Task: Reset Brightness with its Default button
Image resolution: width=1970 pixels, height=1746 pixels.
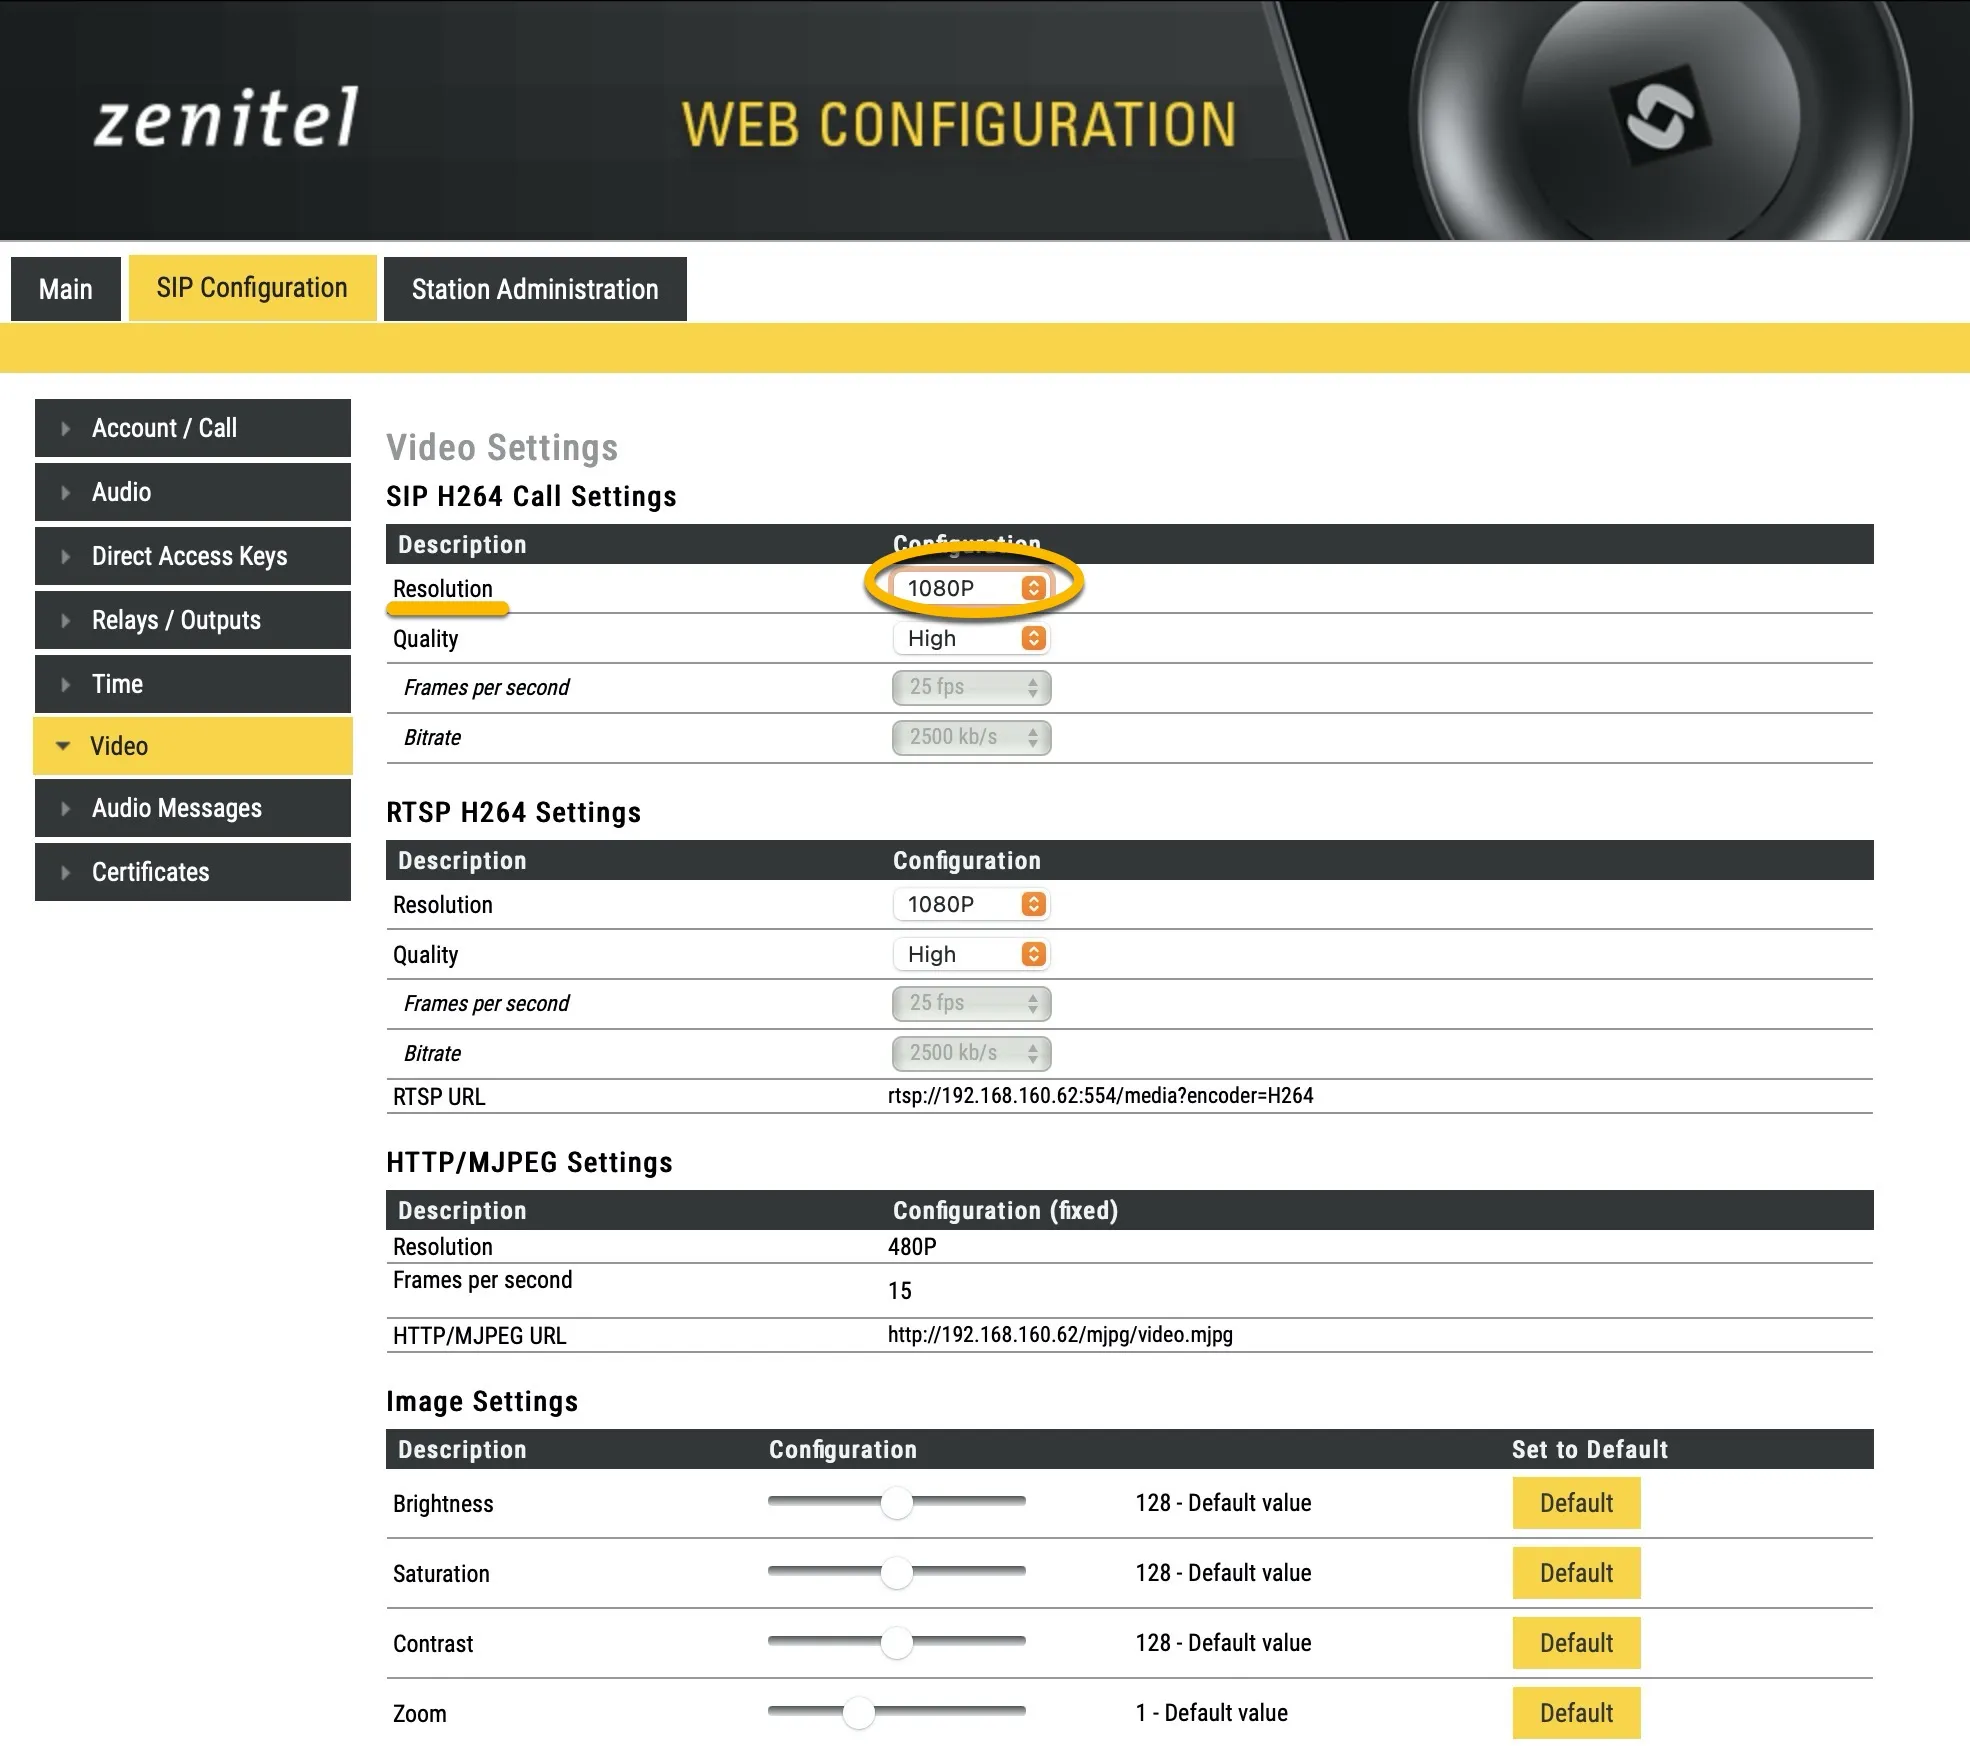Action: pos(1576,1503)
